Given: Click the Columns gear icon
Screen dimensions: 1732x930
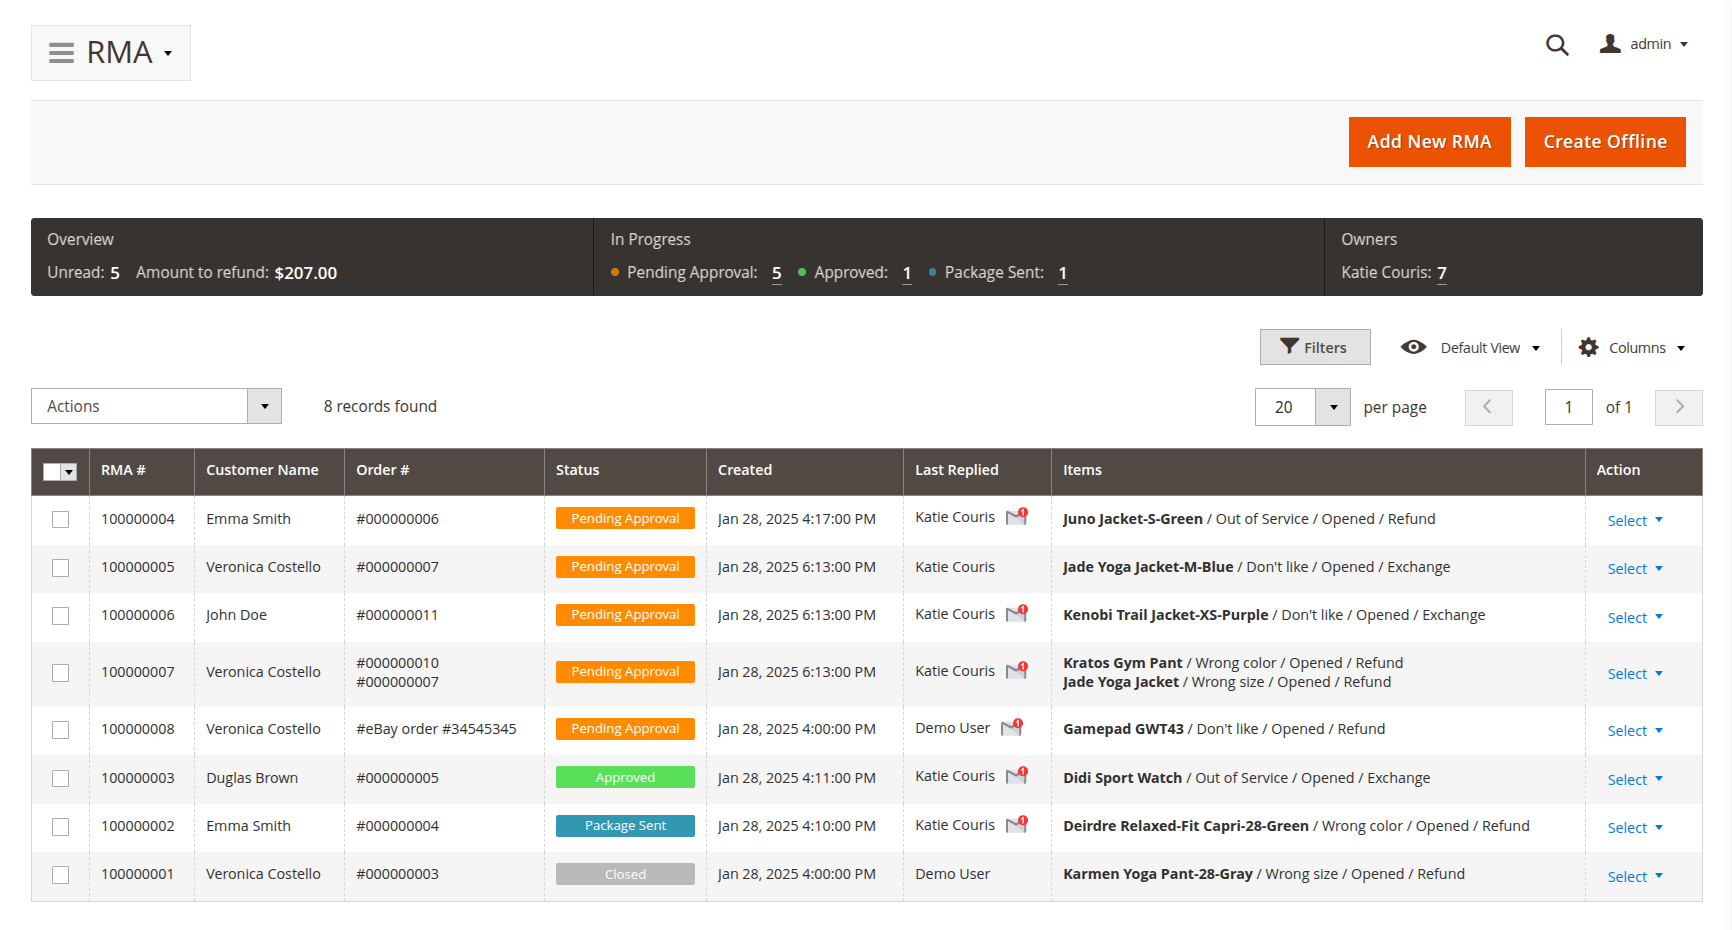Looking at the screenshot, I should 1588,348.
